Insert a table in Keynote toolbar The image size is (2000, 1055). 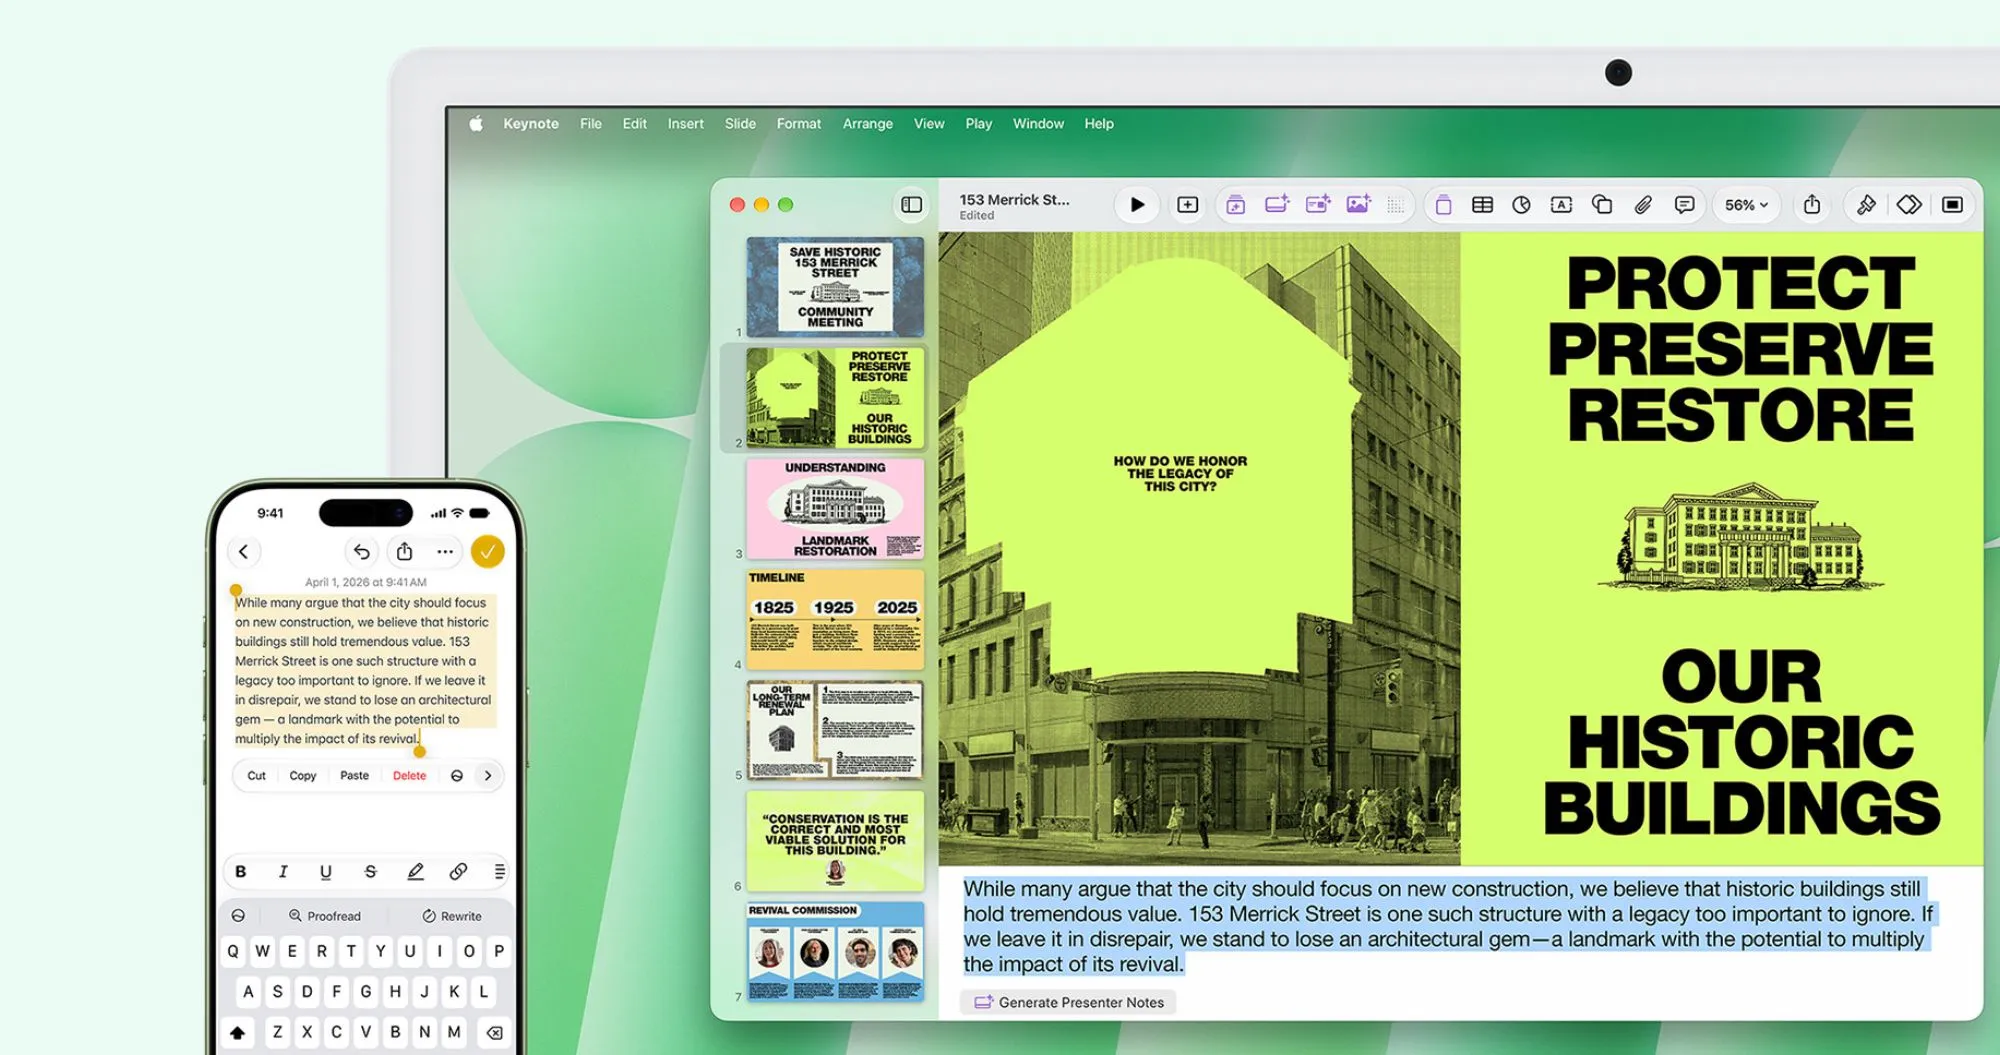[1482, 205]
